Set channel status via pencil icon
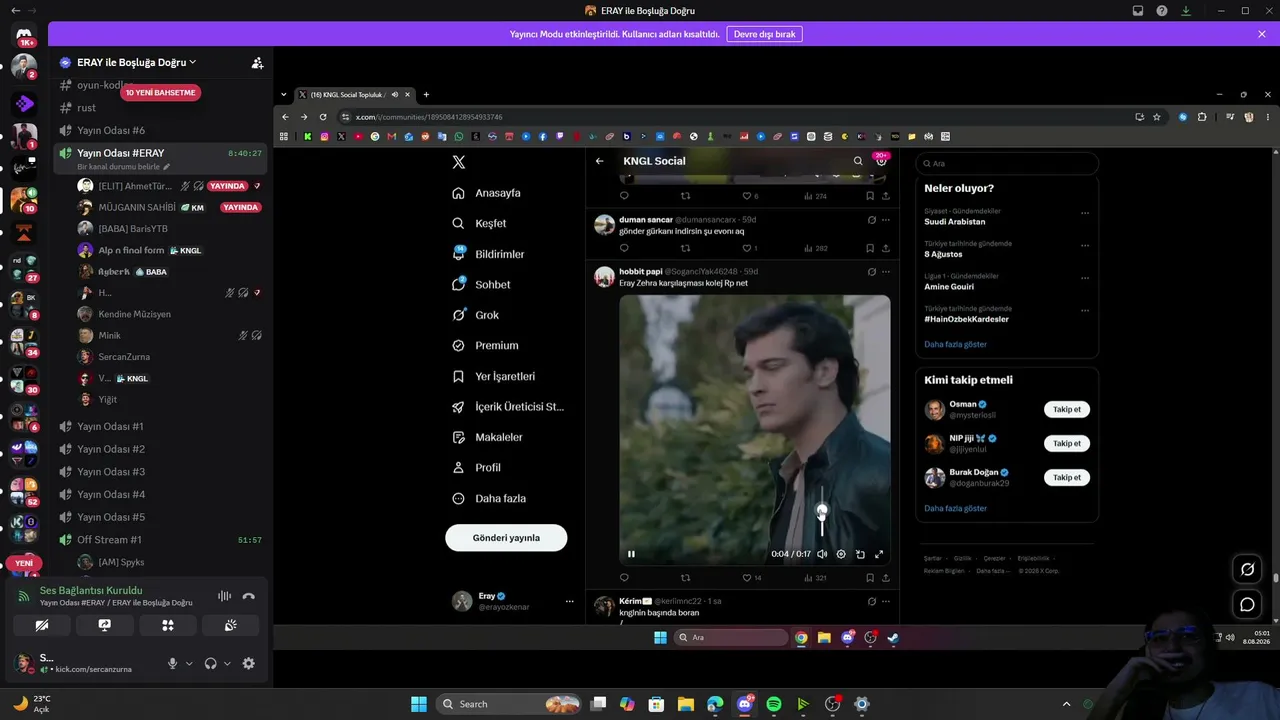Screen dimensions: 1280x720 pos(167,167)
